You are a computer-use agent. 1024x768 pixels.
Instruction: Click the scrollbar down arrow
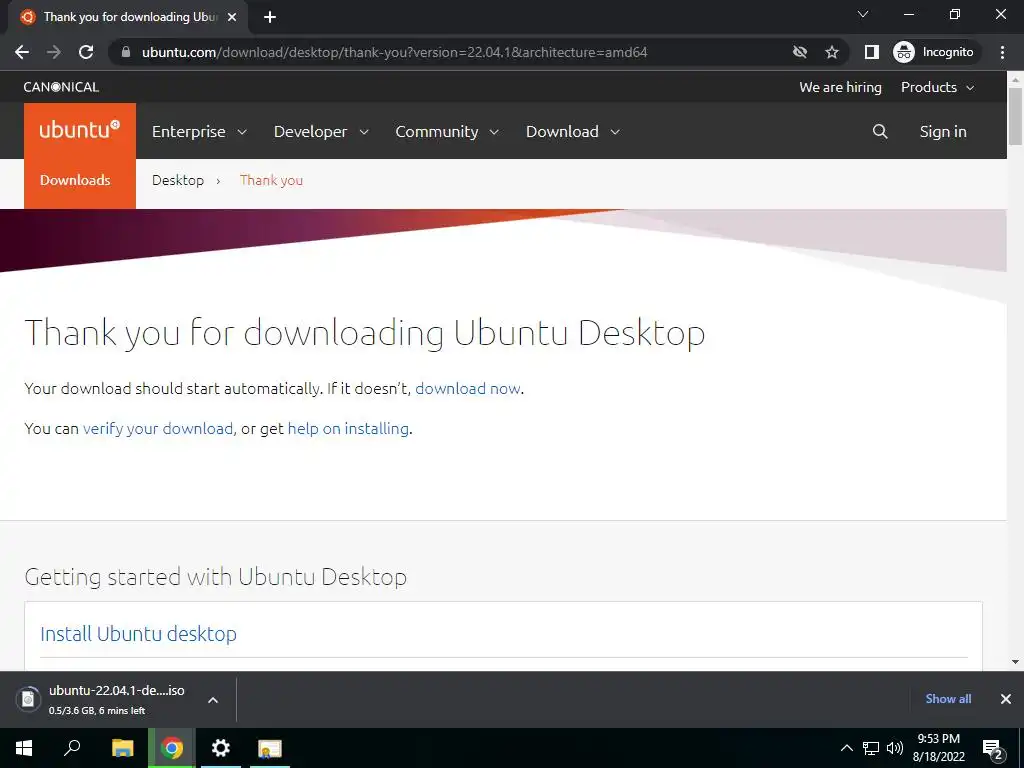(1015, 662)
